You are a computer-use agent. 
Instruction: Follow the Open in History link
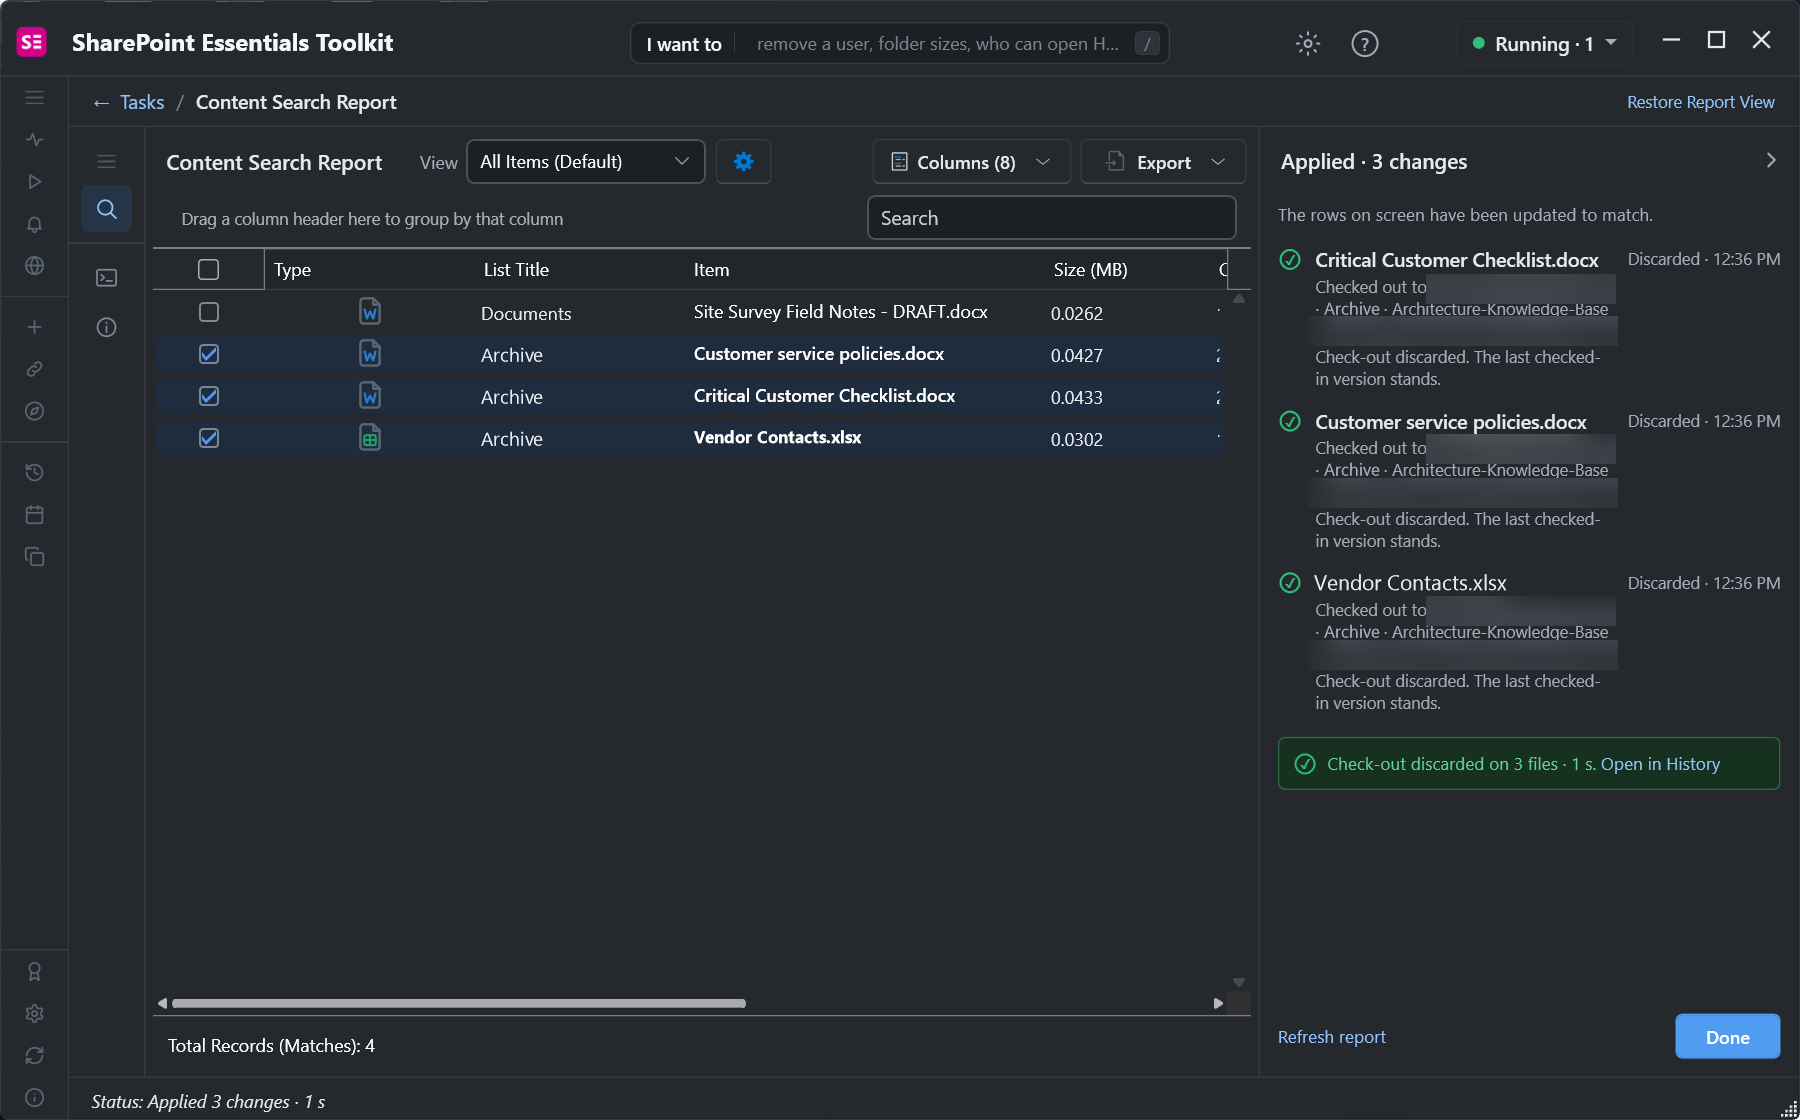click(x=1660, y=764)
